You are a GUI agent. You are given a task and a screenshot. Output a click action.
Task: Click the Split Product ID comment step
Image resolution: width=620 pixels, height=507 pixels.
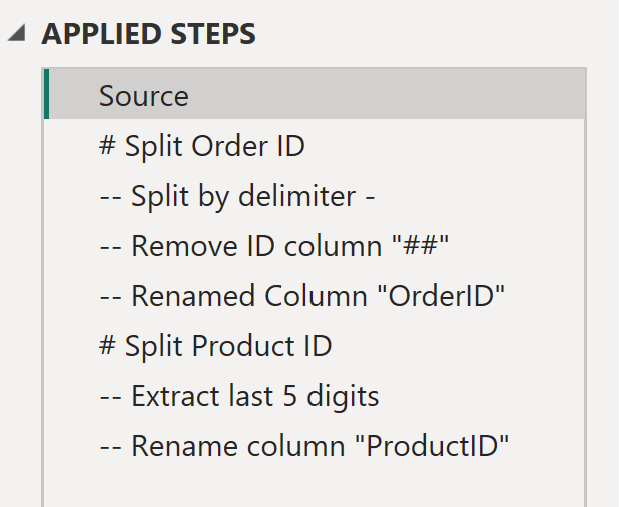click(216, 346)
